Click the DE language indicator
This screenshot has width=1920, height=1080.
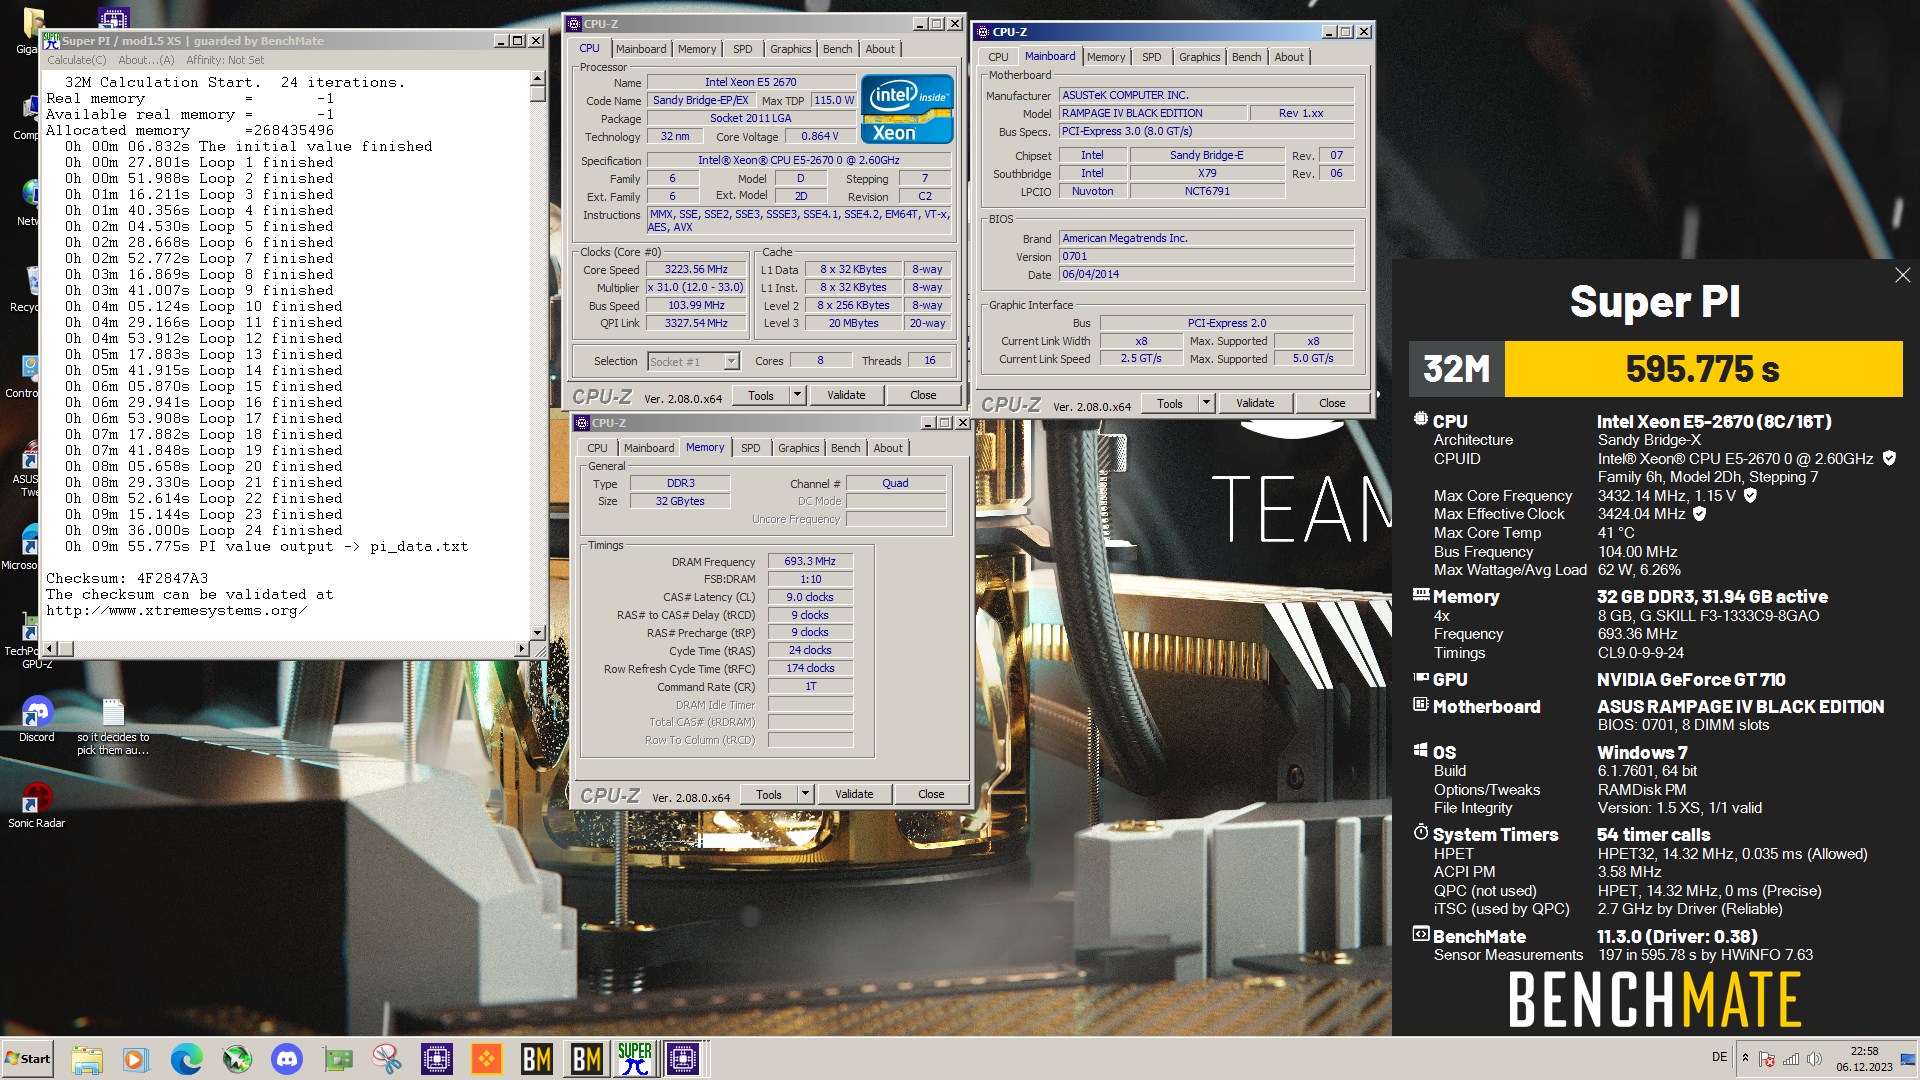pos(1719,1057)
